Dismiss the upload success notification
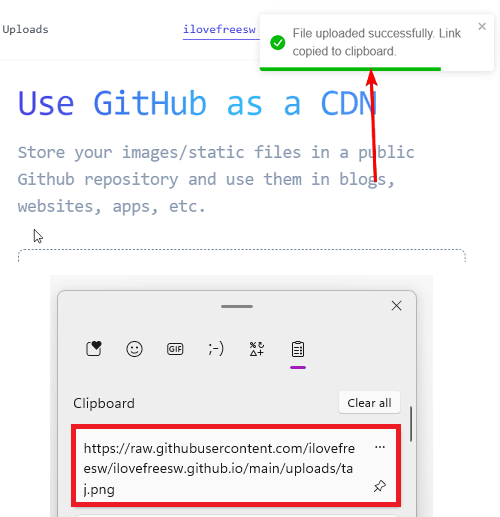Image resolution: width=500 pixels, height=517 pixels. pos(482,26)
